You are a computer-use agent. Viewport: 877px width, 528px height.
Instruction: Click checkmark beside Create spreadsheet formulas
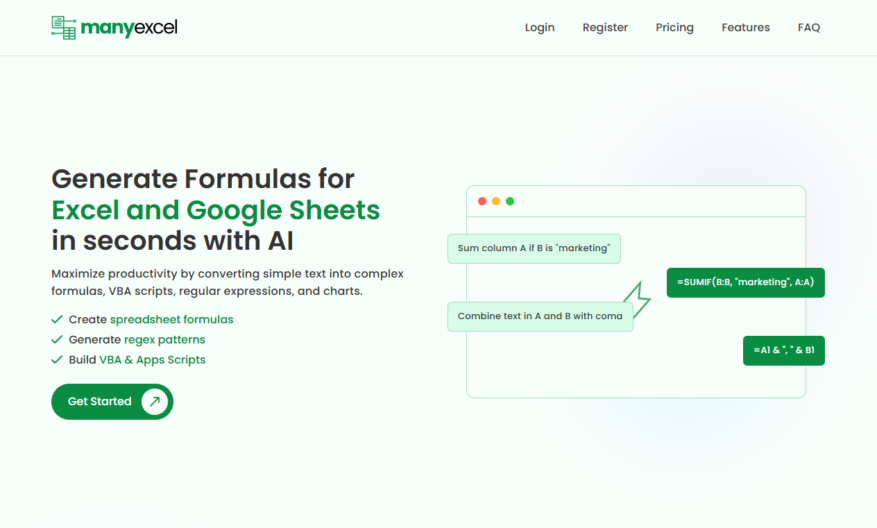pyautogui.click(x=56, y=319)
